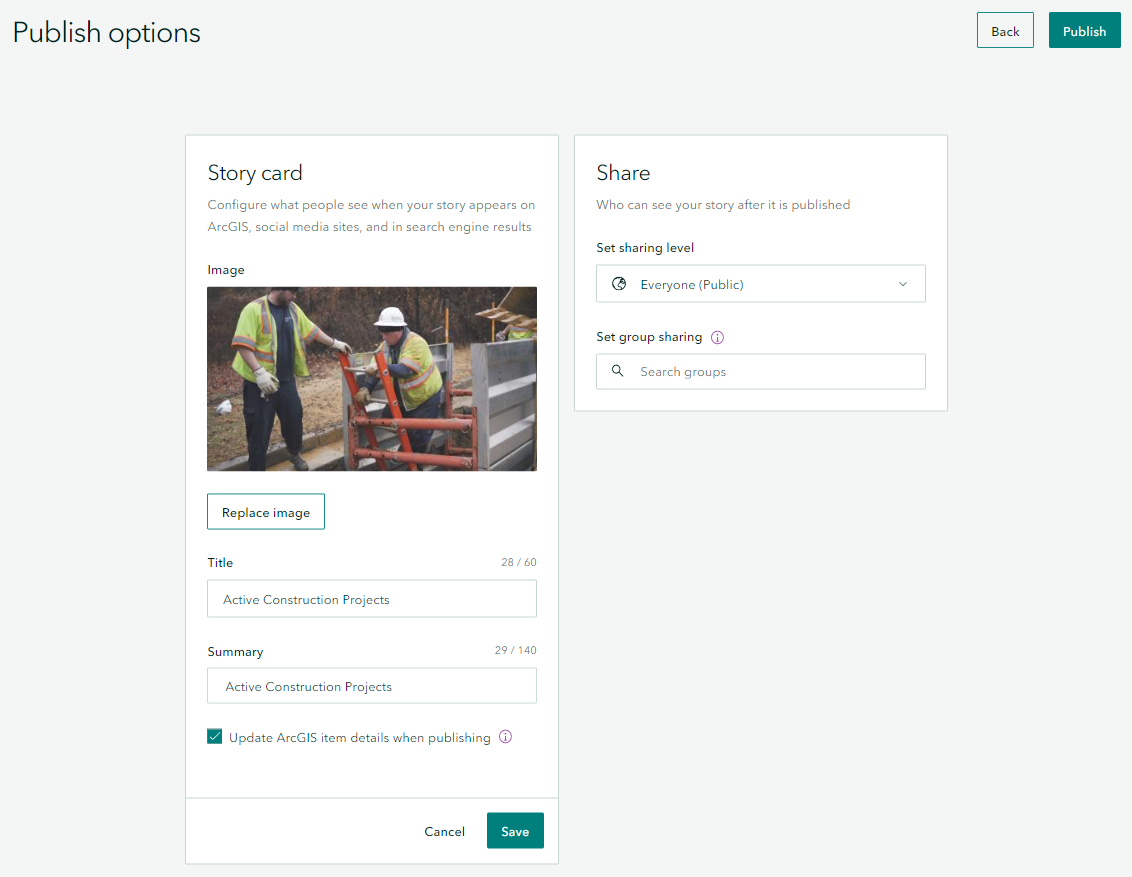Save the story card settings
Image resolution: width=1132 pixels, height=877 pixels.
[x=515, y=831]
